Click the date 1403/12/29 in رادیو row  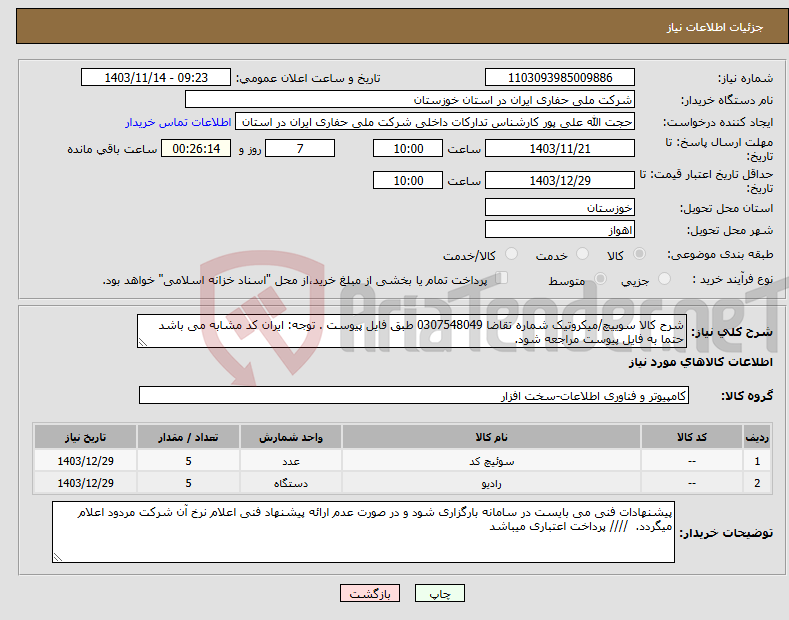pyautogui.click(x=85, y=483)
